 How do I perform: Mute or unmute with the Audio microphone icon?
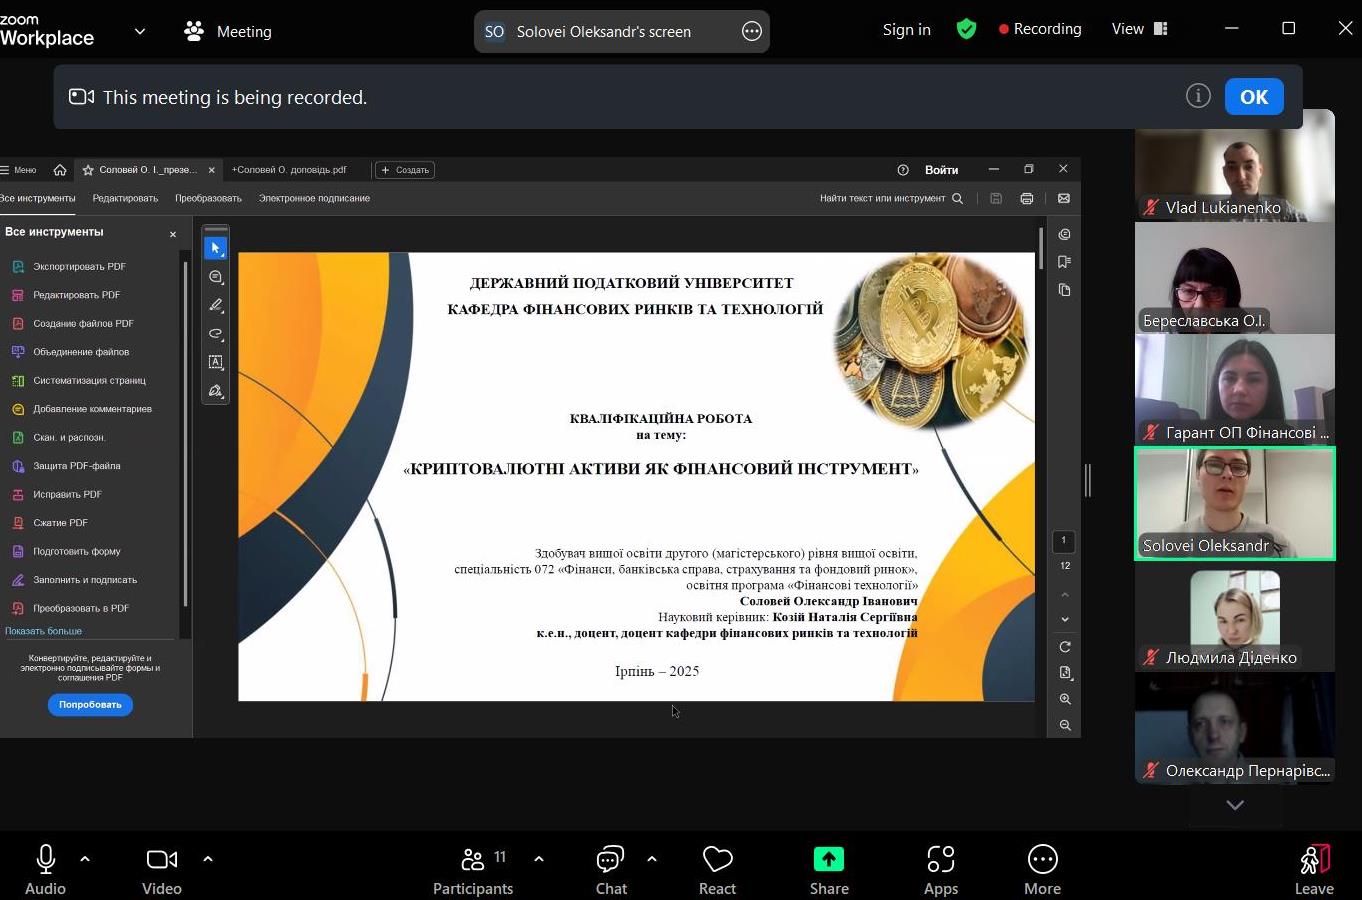click(x=45, y=860)
